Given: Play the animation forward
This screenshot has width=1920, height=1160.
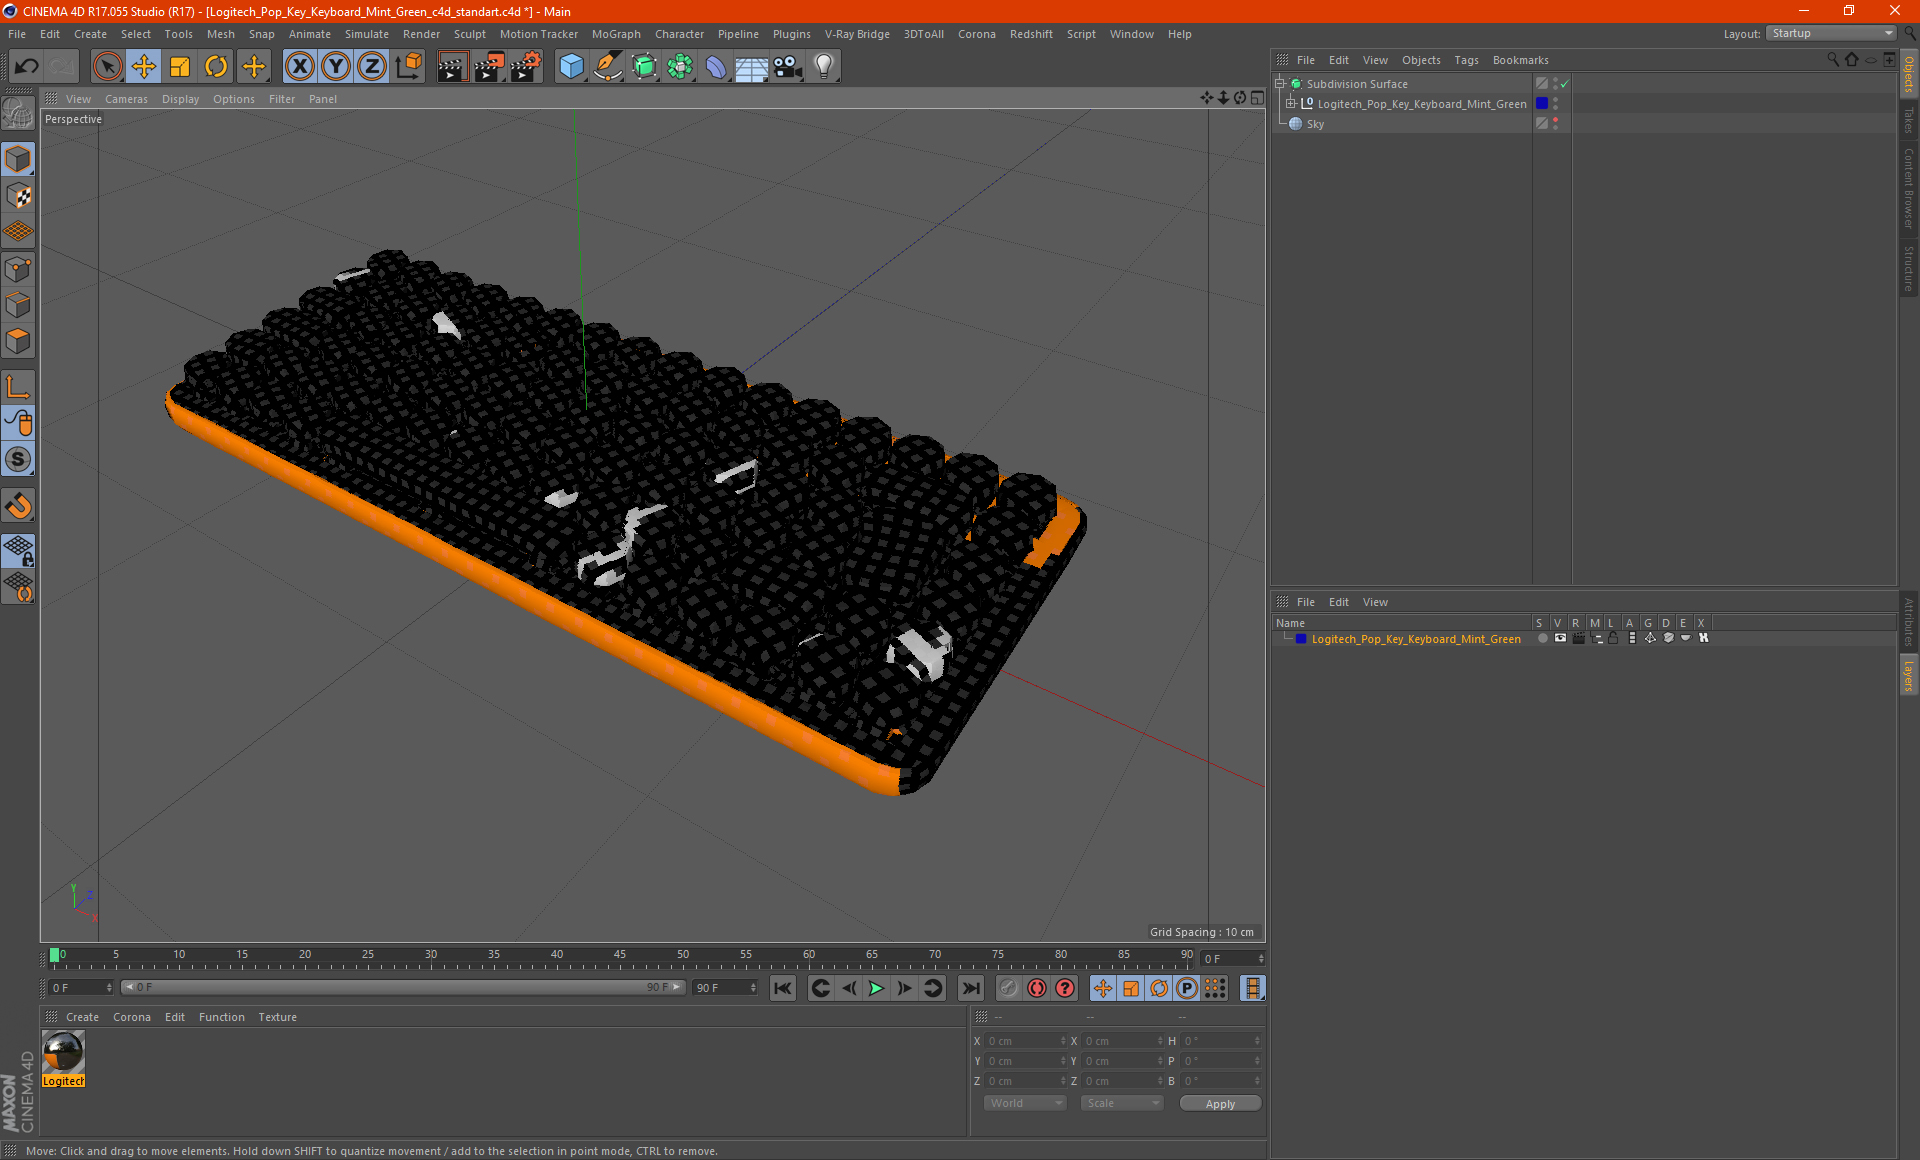Looking at the screenshot, I should (x=876, y=988).
